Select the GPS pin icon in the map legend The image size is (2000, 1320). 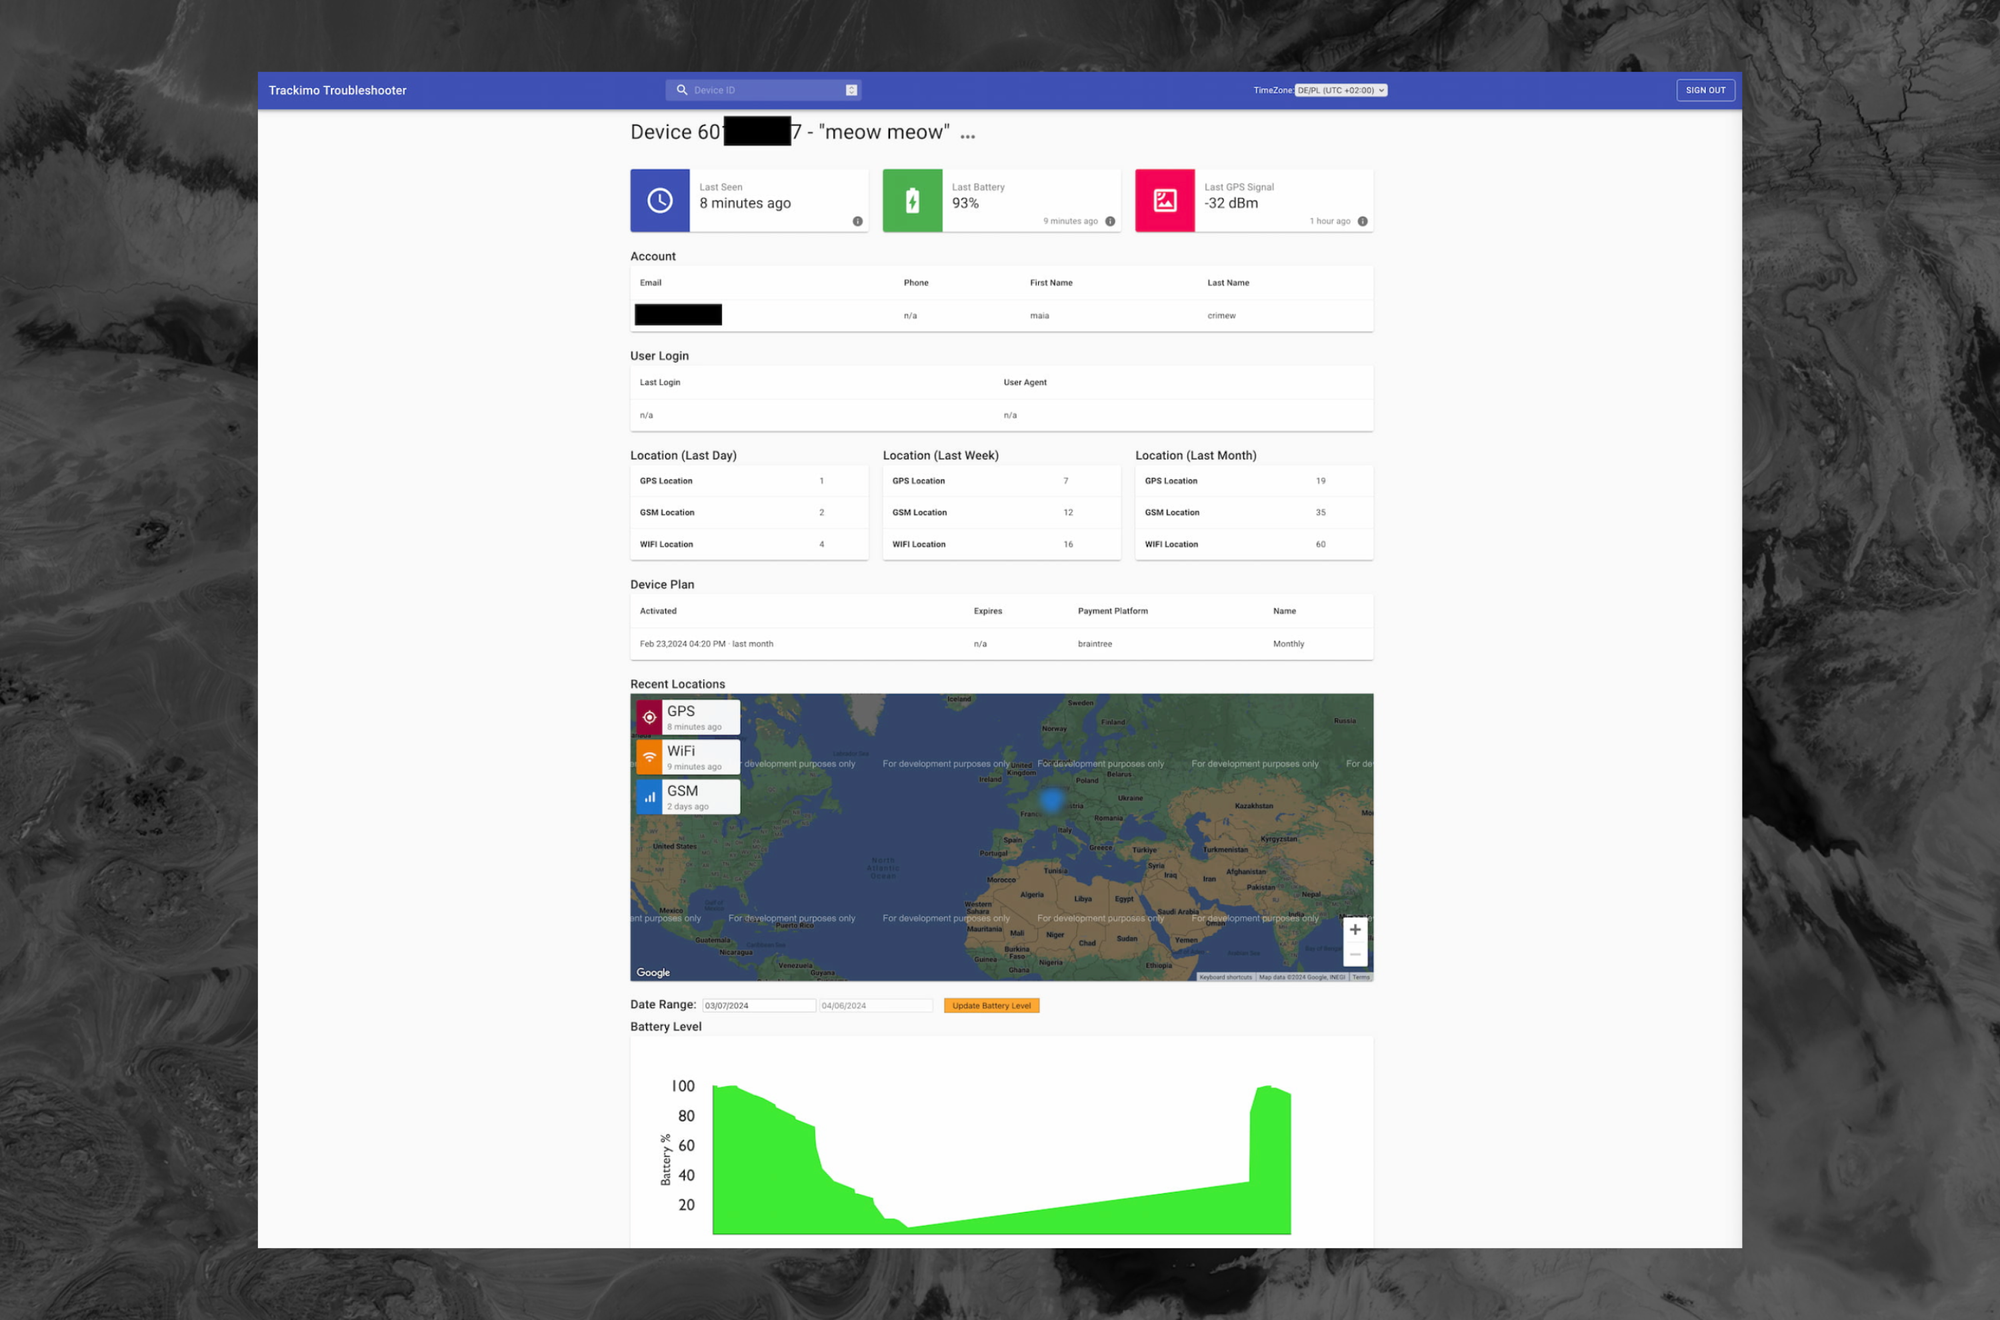tap(650, 716)
